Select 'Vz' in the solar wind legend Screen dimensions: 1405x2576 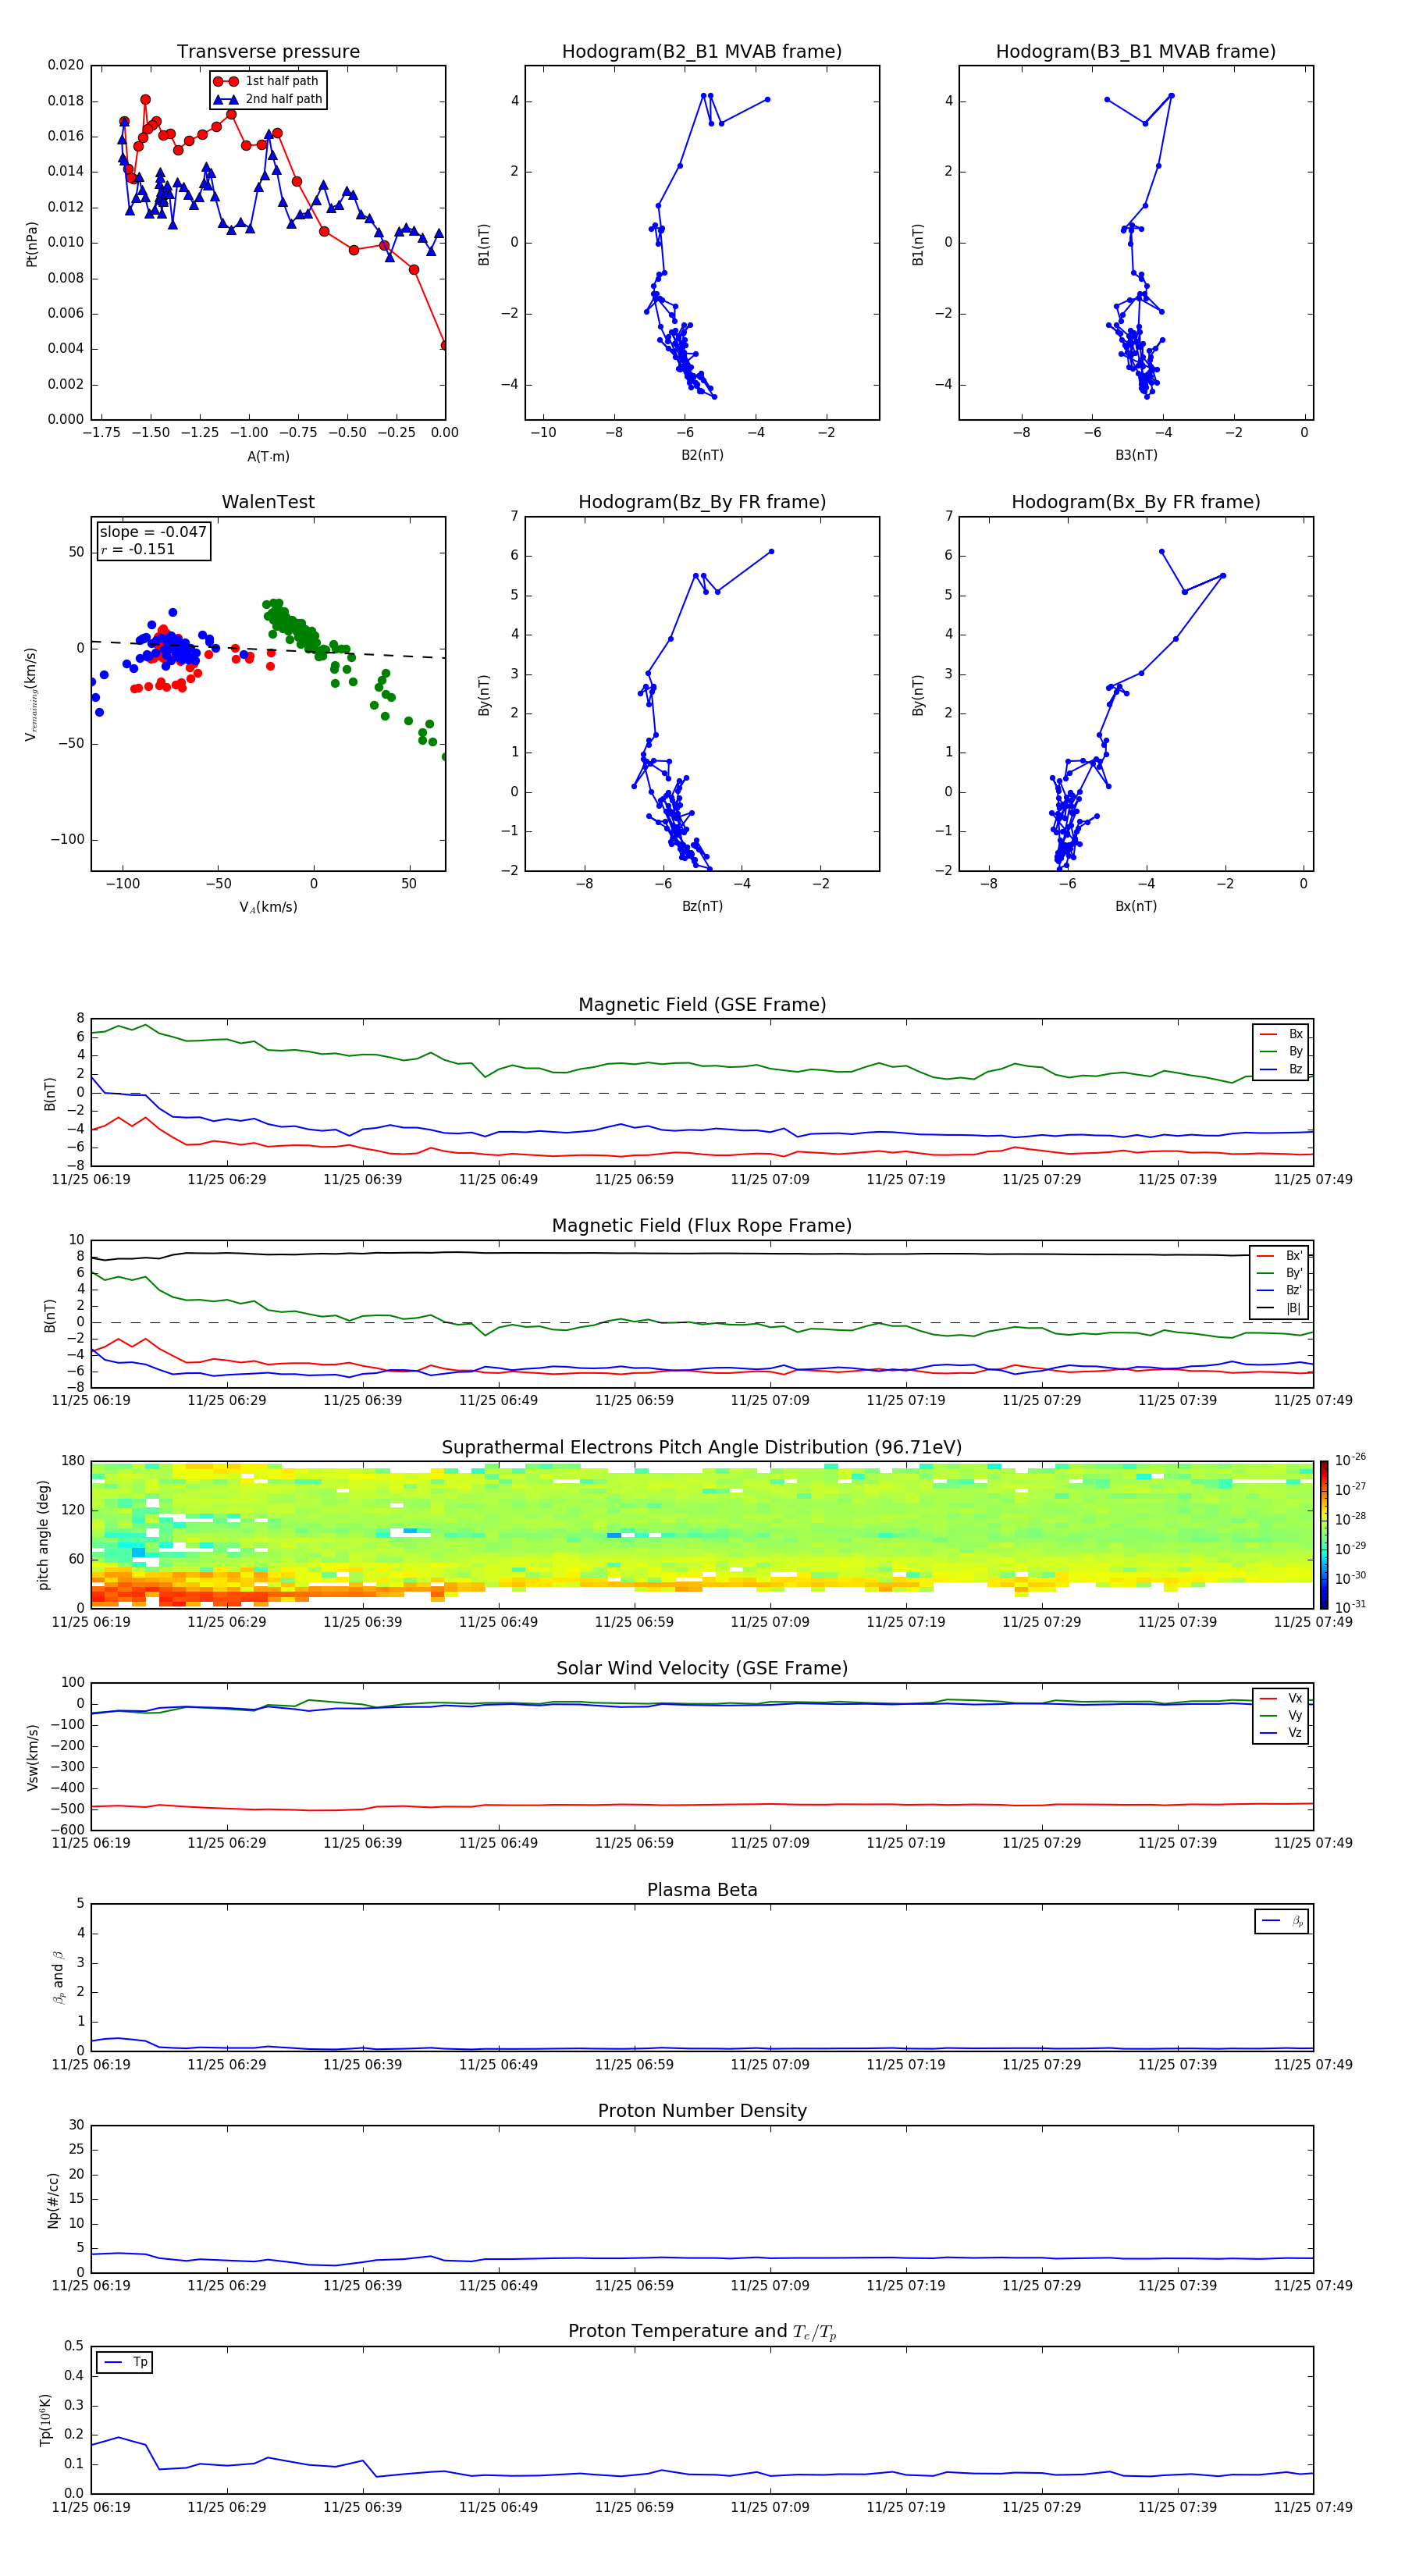pos(1282,1733)
